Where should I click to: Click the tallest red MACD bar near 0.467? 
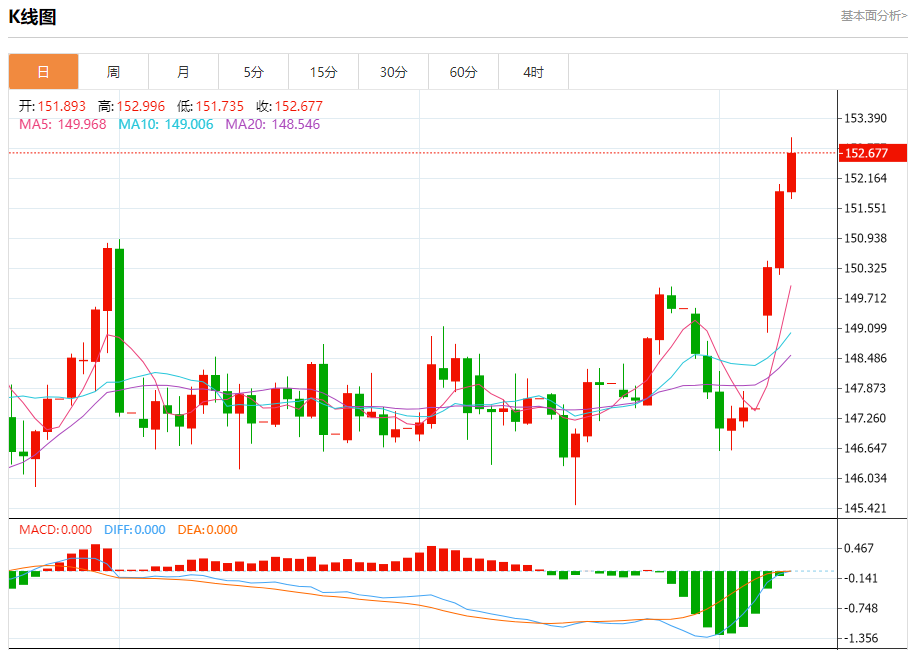click(x=95, y=557)
